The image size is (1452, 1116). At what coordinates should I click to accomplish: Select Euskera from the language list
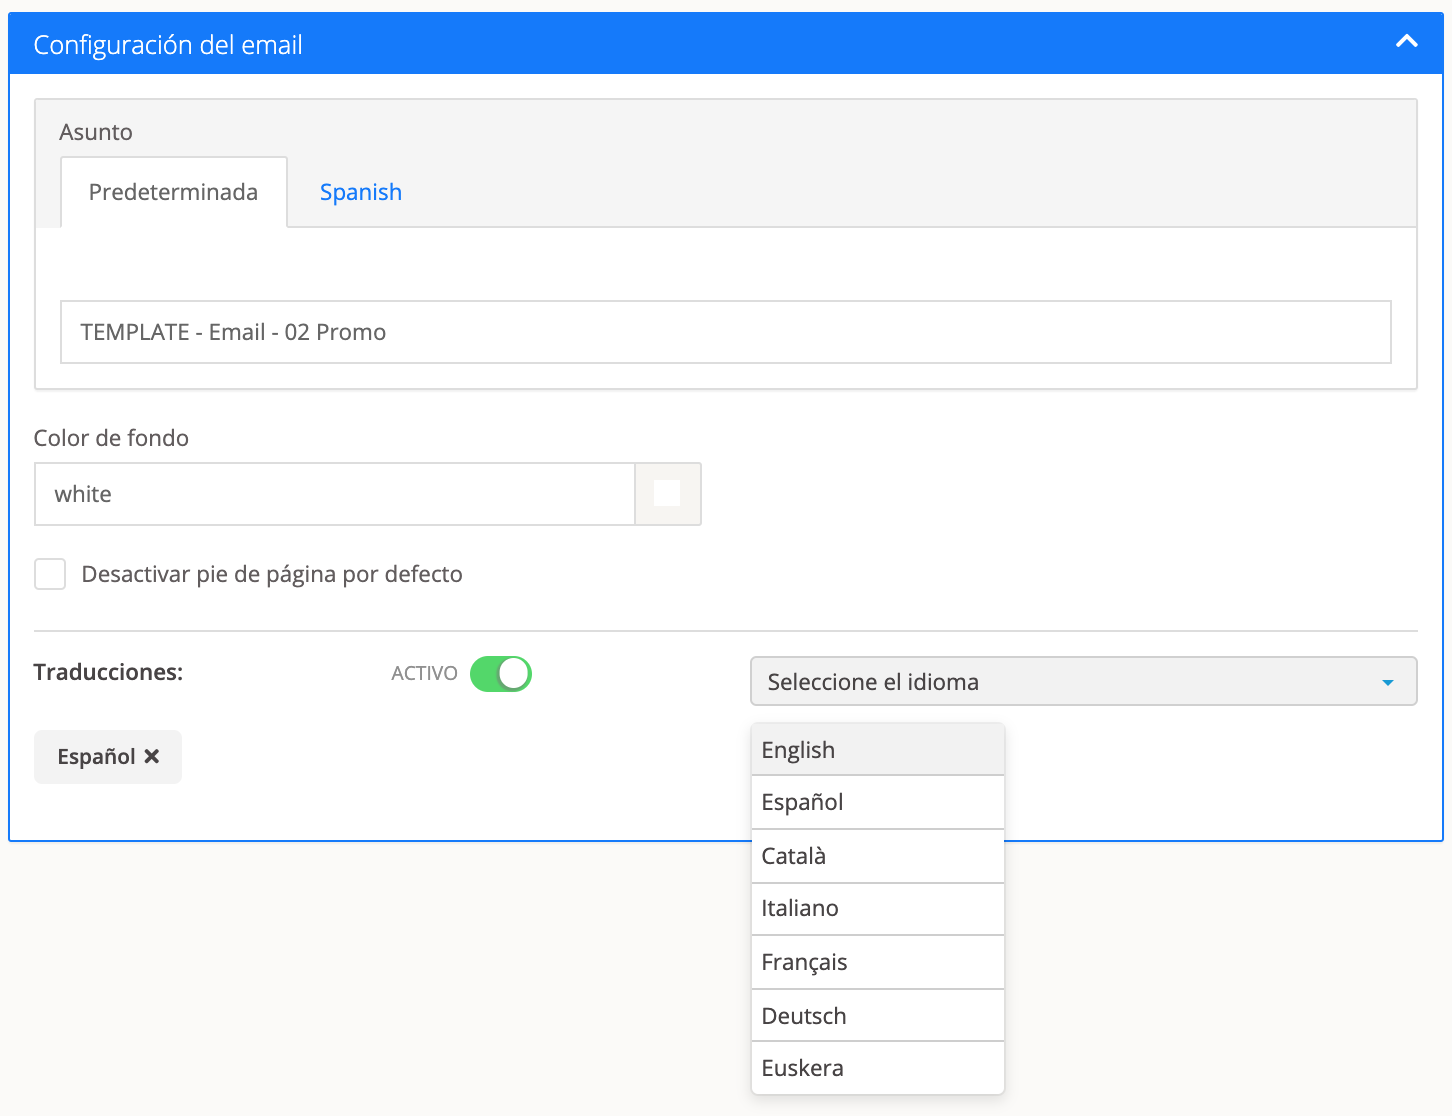pos(877,1068)
